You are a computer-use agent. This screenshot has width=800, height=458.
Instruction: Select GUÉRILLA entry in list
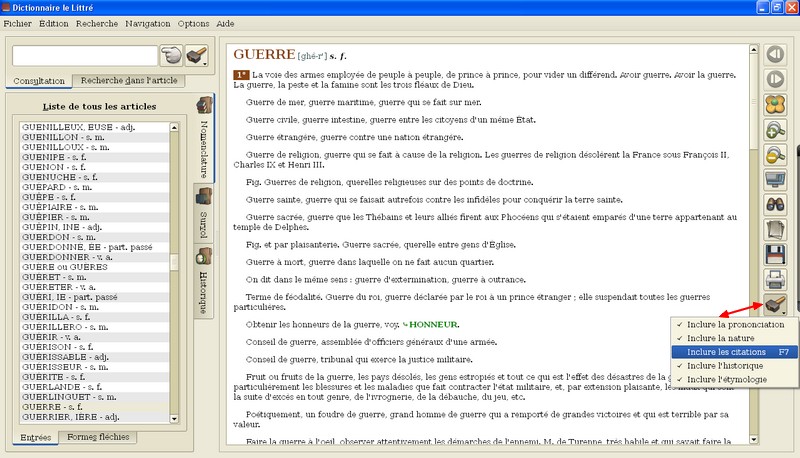(94, 317)
